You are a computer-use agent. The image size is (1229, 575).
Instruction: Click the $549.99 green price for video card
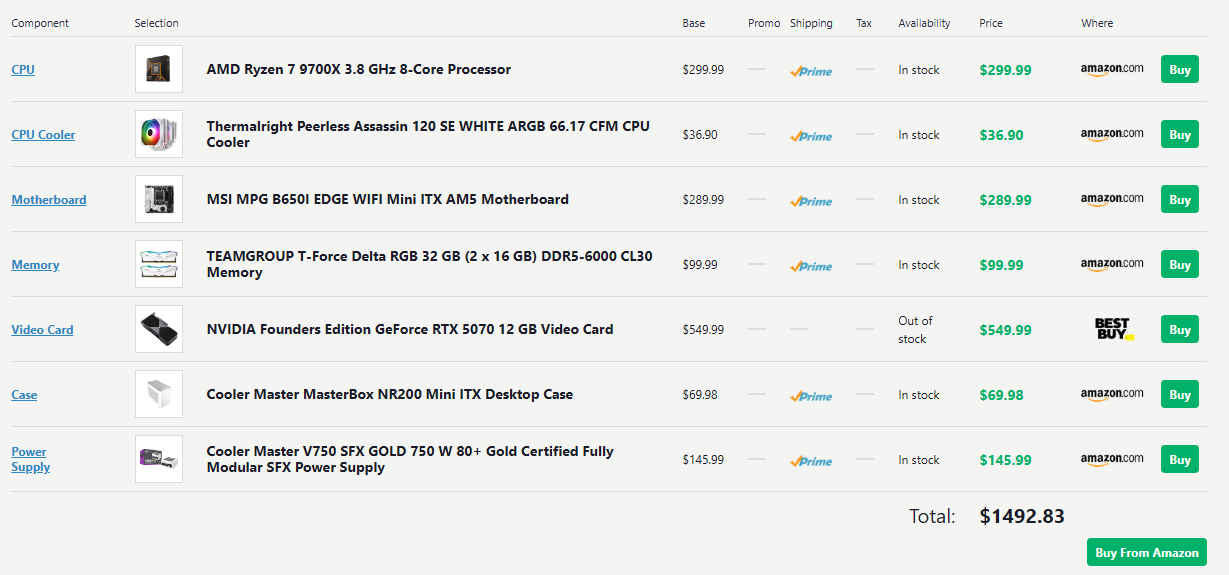(1005, 330)
